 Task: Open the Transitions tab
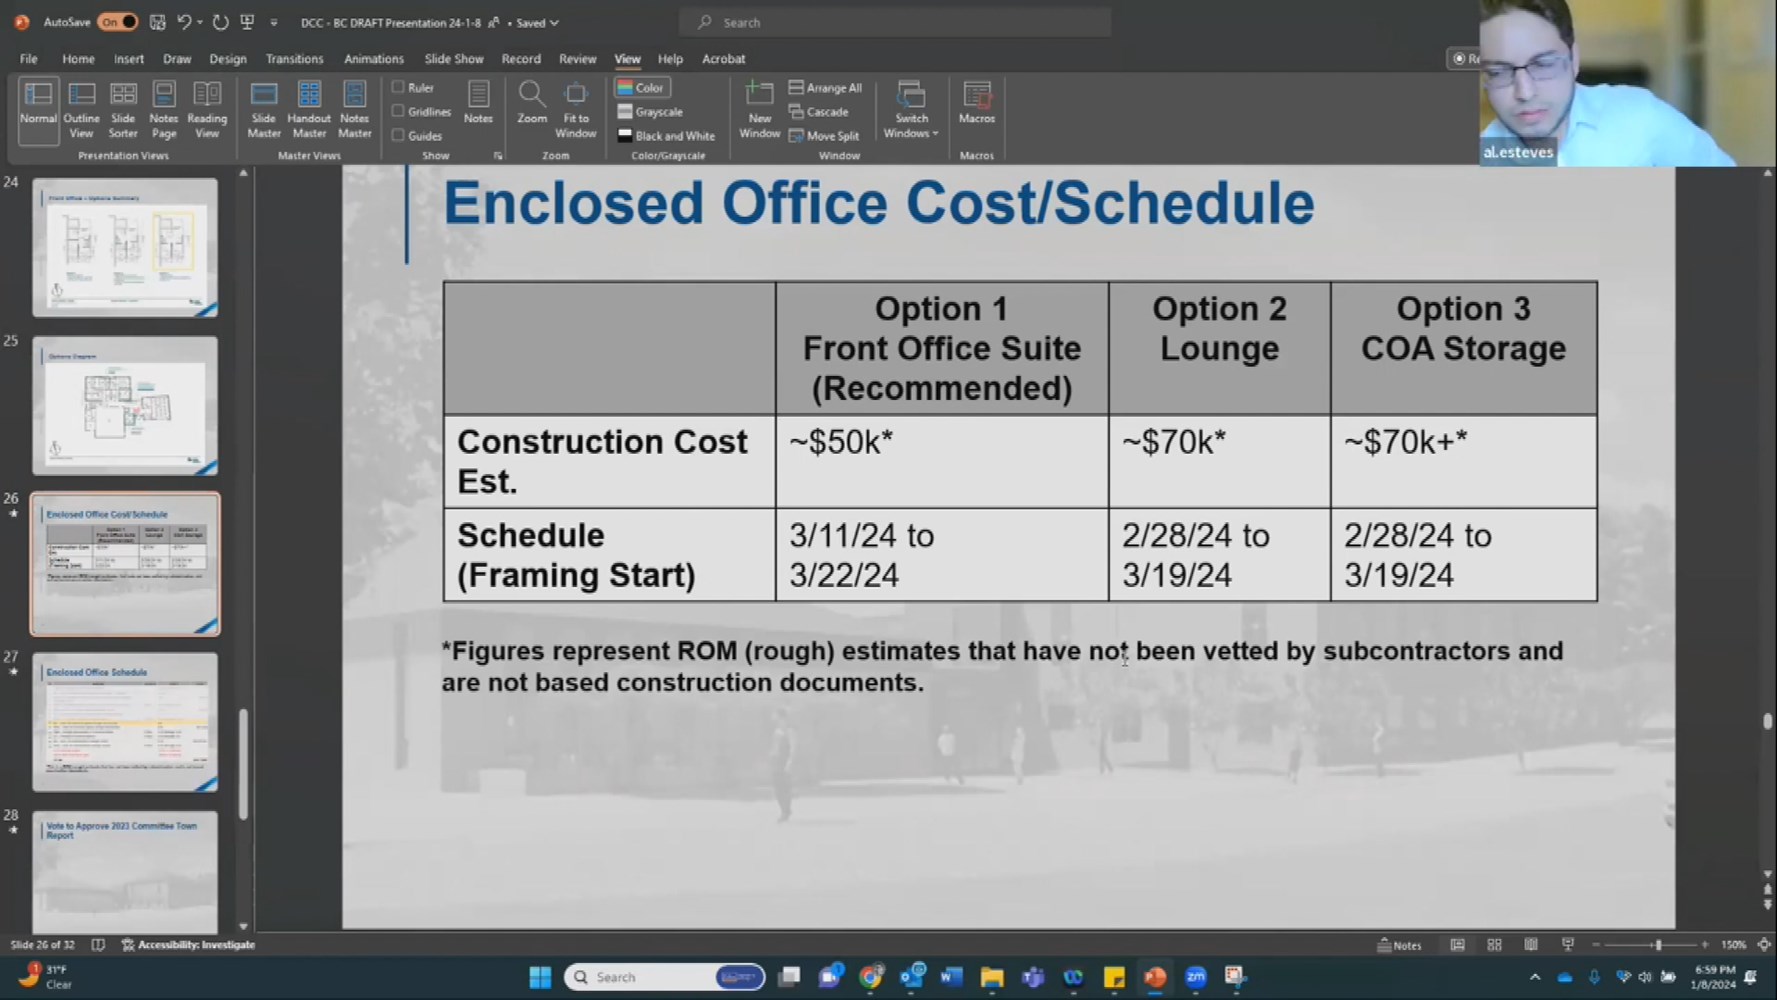[x=294, y=59]
